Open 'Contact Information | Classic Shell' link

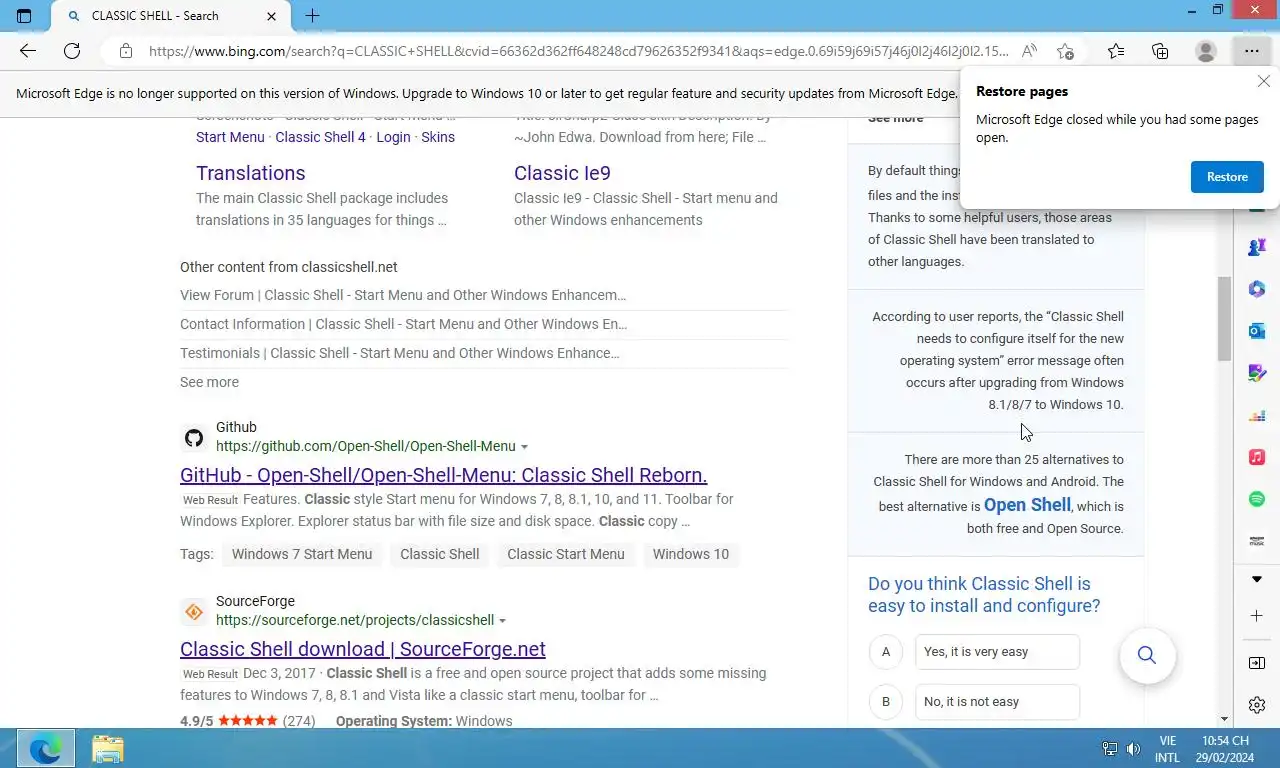[x=404, y=324]
